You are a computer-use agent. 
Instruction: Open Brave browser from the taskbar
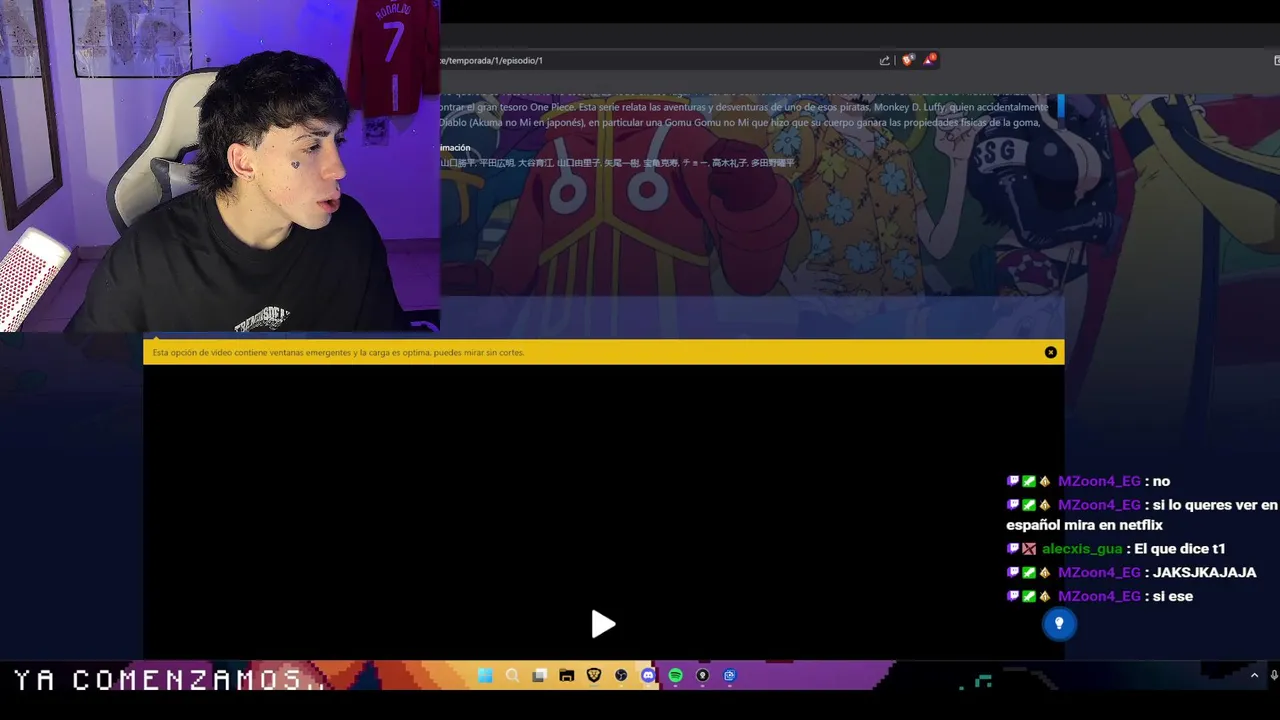click(x=593, y=676)
